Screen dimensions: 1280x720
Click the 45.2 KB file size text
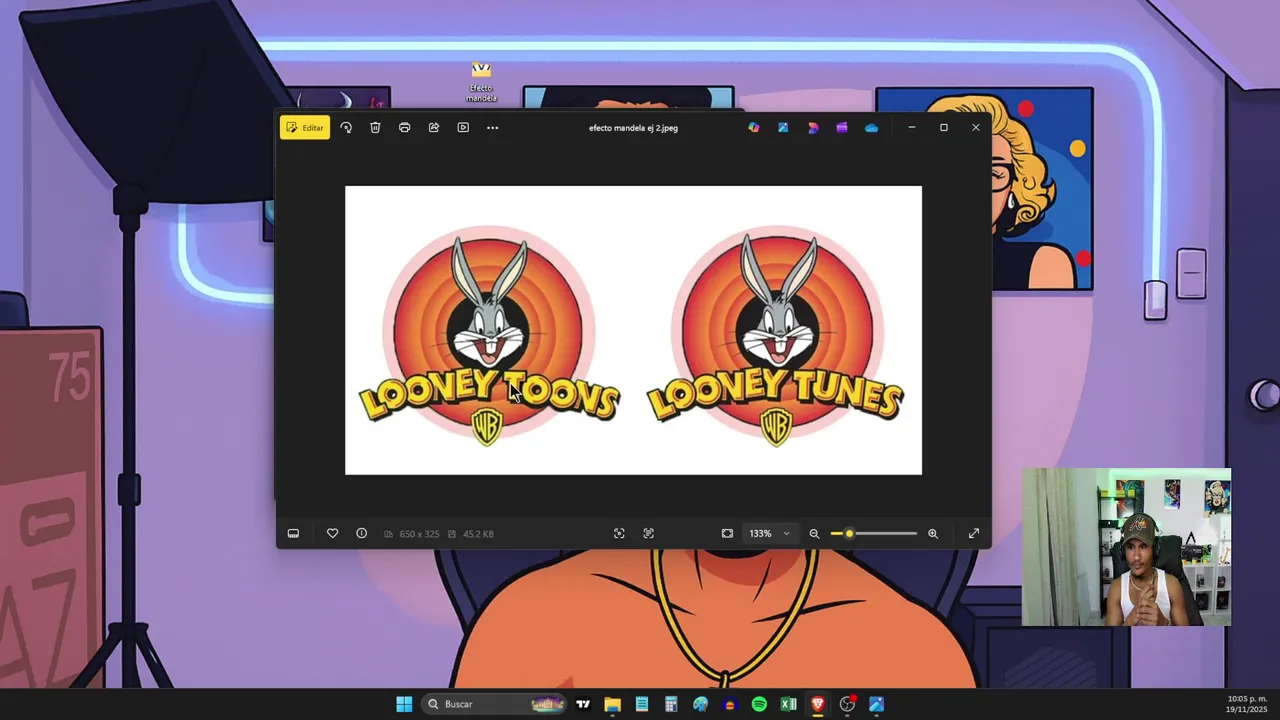point(478,534)
